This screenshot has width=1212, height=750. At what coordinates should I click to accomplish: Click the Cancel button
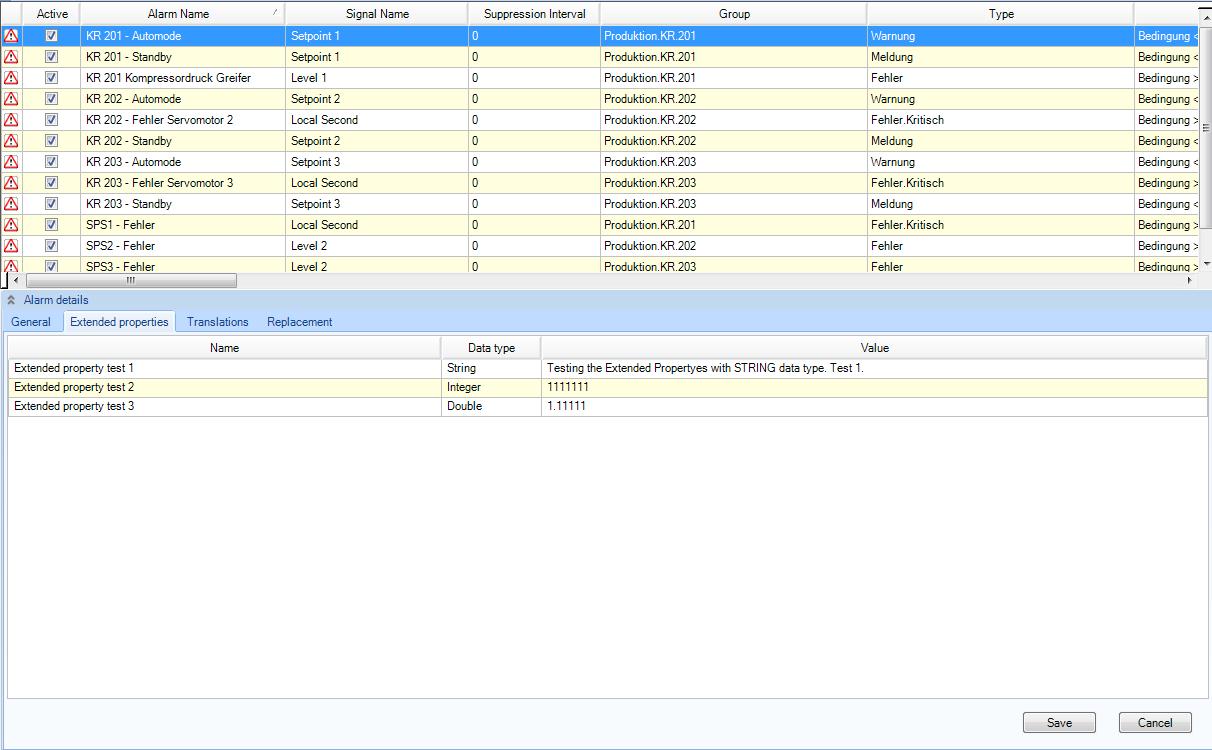point(1154,723)
